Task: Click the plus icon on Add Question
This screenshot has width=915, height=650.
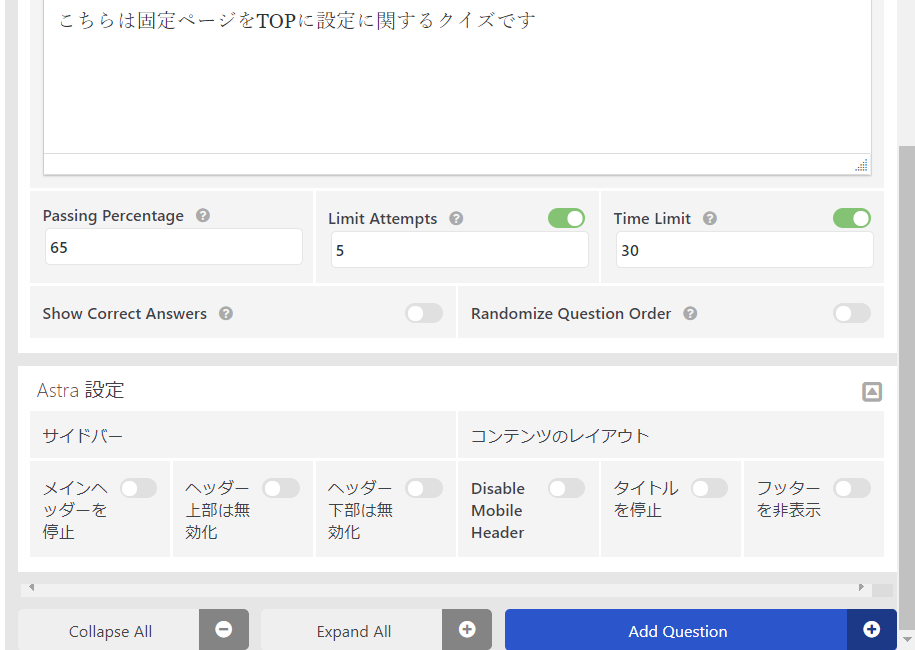Action: (871, 630)
